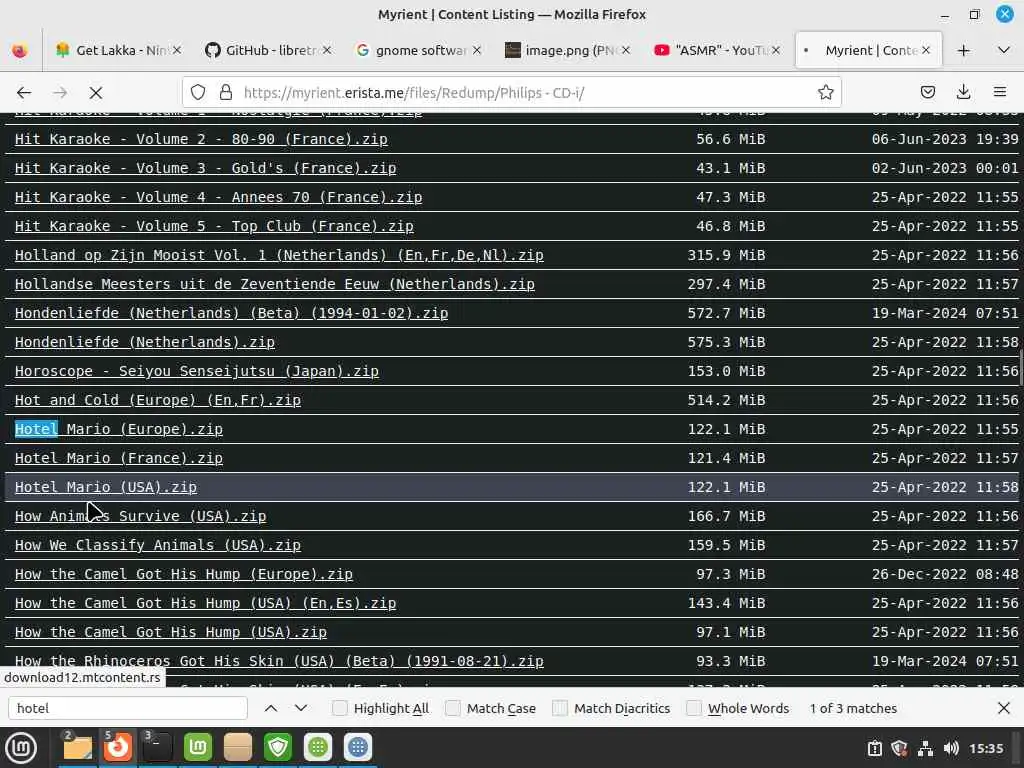Switch to the ASMR YouTube tab
This screenshot has width=1024, height=768.
coord(717,50)
